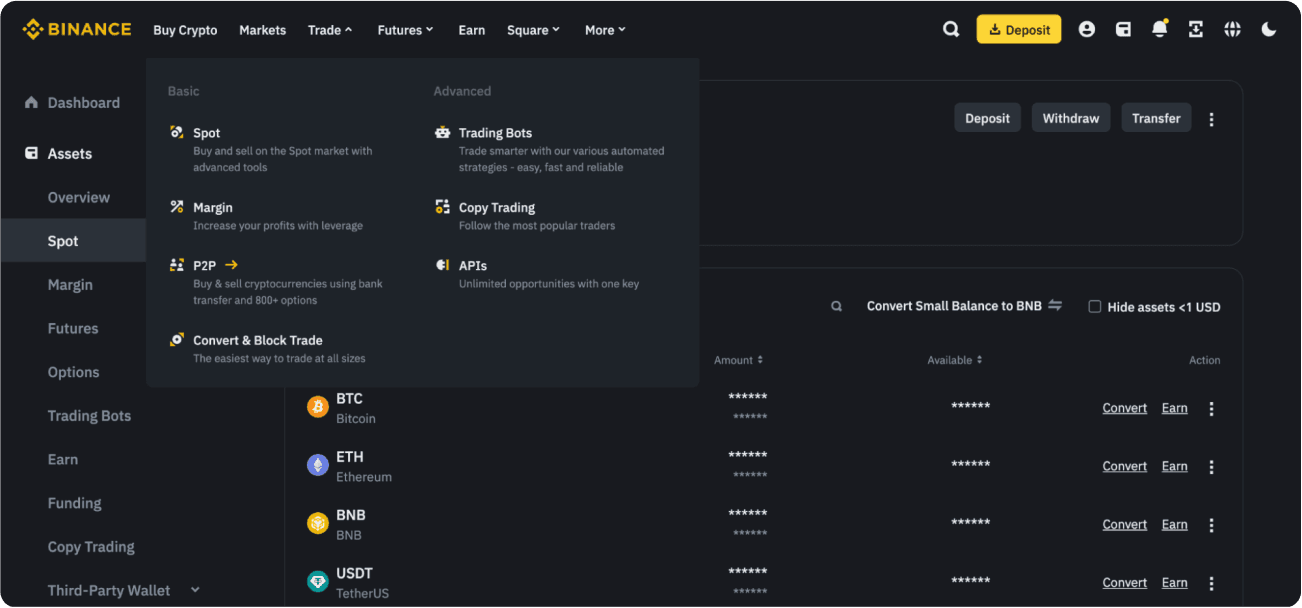The width and height of the screenshot is (1302, 608).
Task: Click the Transfer button
Action: point(1156,118)
